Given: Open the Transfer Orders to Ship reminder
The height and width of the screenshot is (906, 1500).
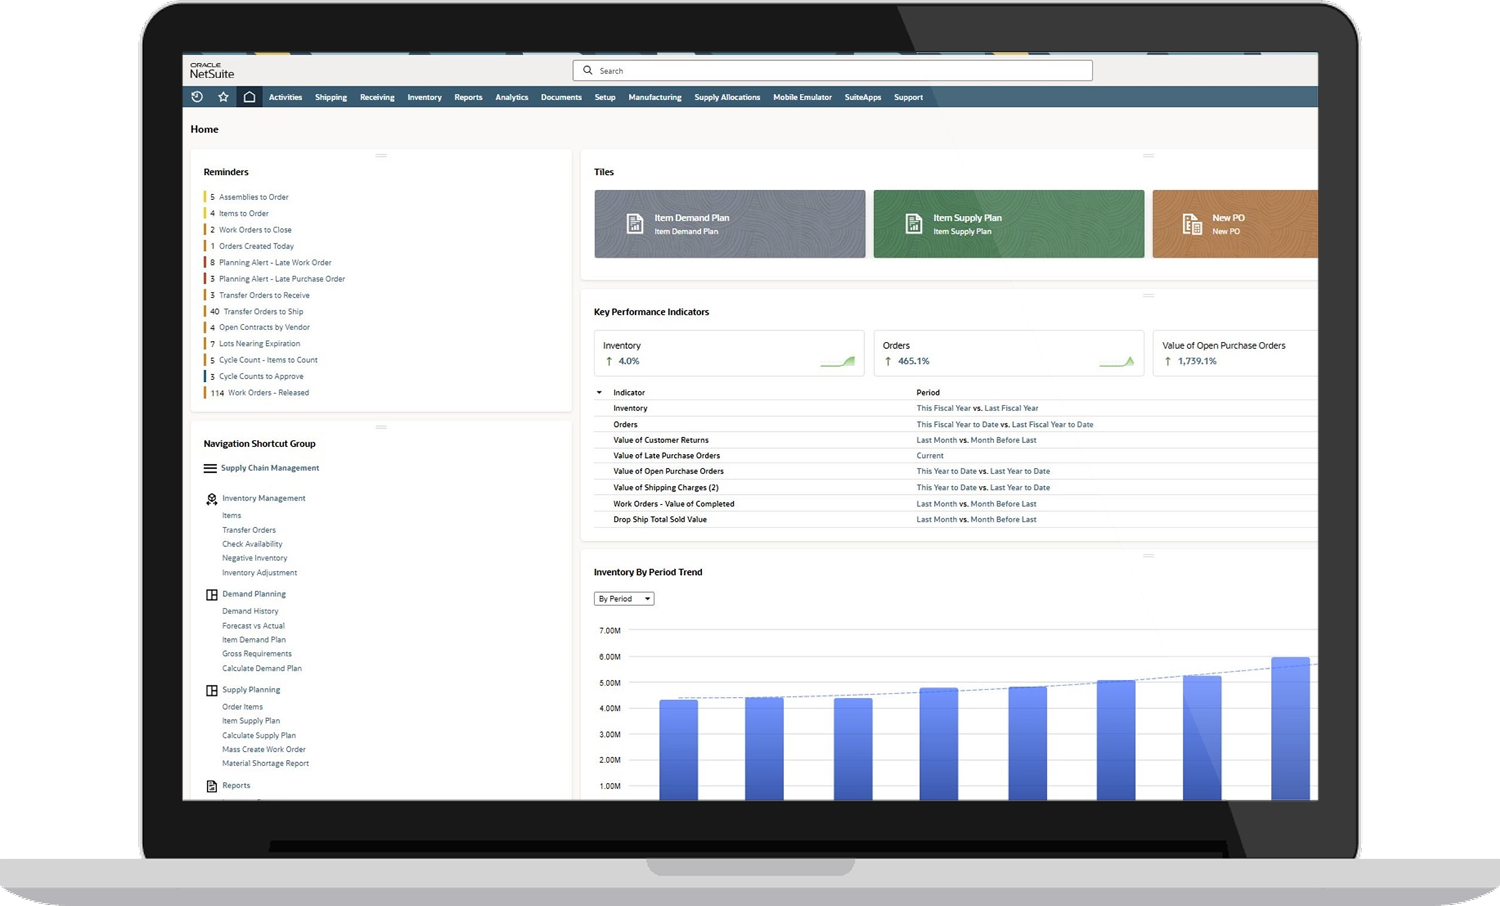Looking at the screenshot, I should (262, 311).
